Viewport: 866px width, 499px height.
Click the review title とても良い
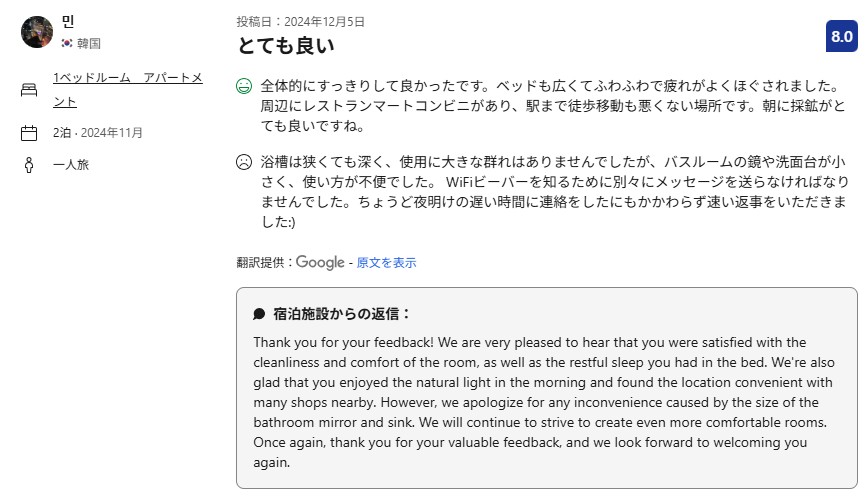(x=285, y=46)
